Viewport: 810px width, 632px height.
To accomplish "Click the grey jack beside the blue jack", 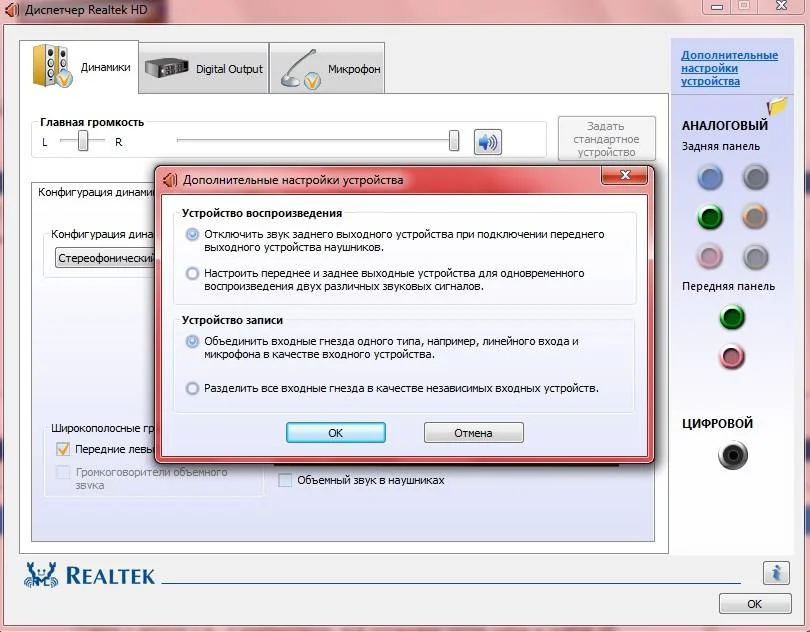I will pyautogui.click(x=755, y=177).
